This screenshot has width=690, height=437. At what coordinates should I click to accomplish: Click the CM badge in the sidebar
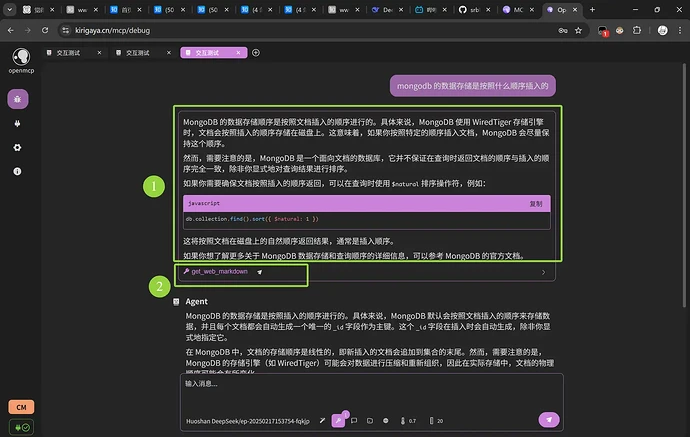pos(18,407)
